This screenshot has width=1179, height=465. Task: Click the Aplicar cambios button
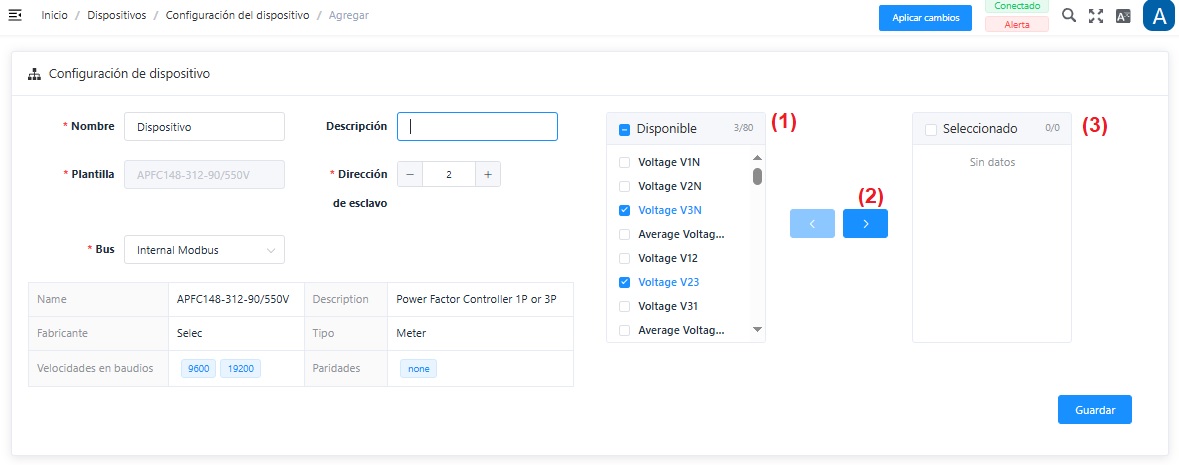(925, 18)
